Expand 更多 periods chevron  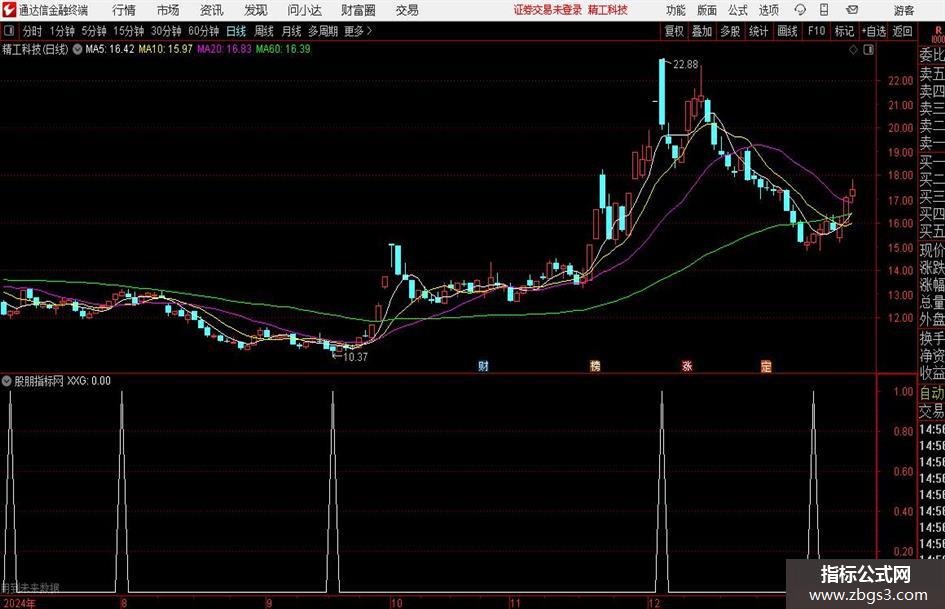click(369, 31)
